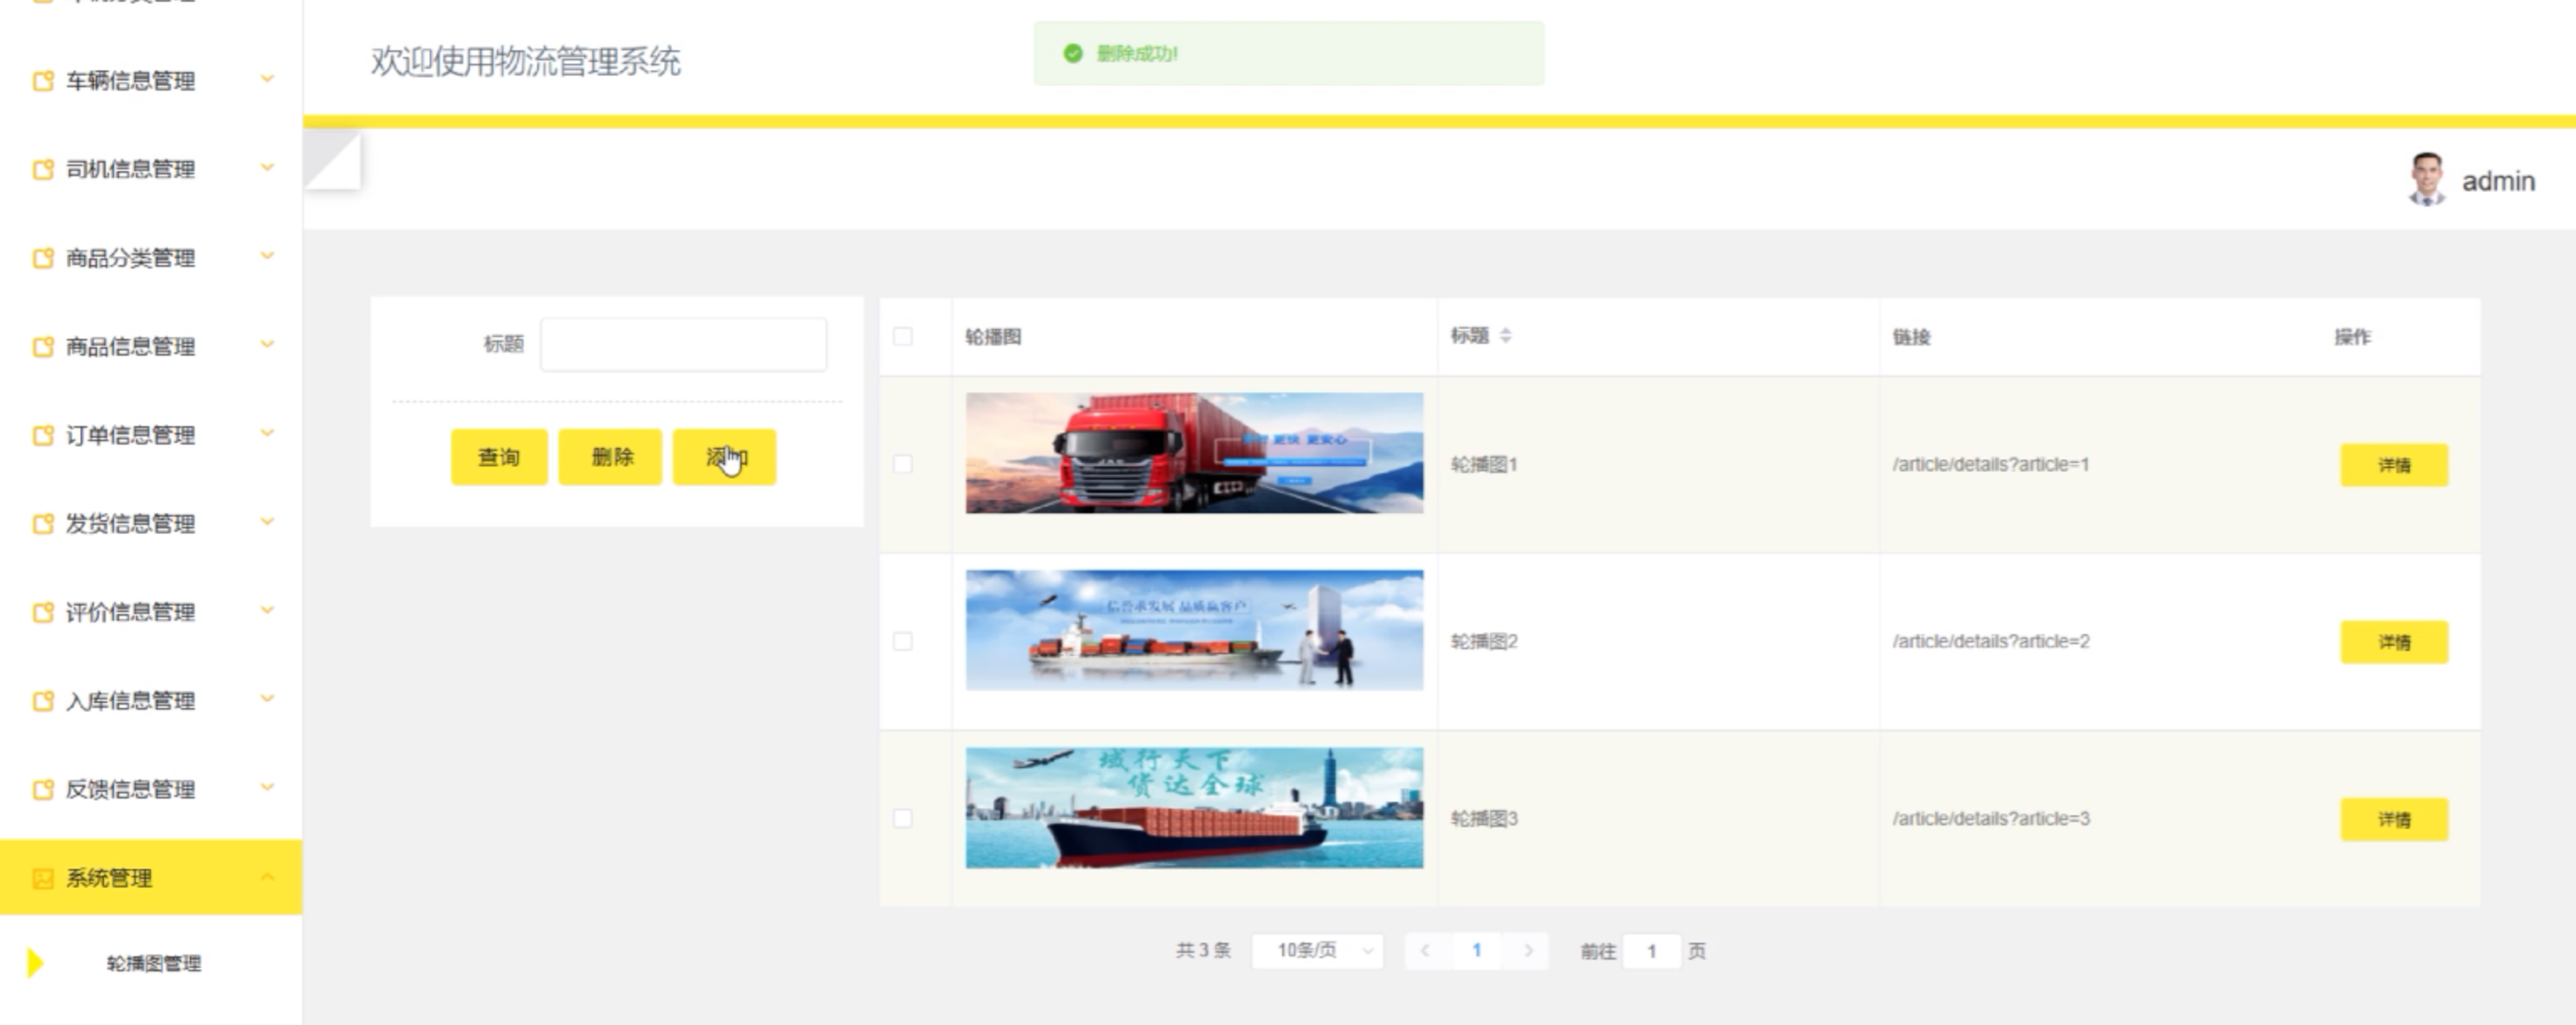Screen dimensions: 2576x1025
Task: Check the 轮播图1 row checkbox
Action: [902, 464]
